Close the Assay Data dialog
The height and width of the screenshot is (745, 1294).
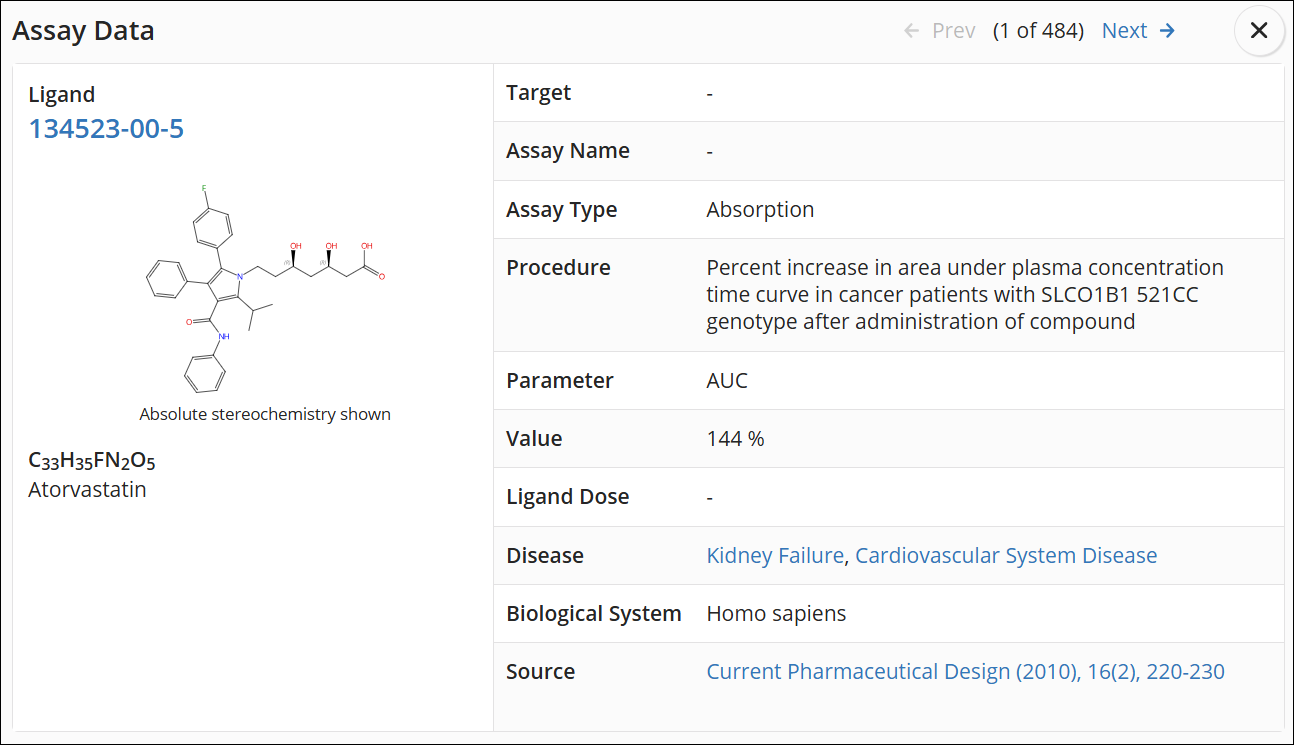[1259, 31]
